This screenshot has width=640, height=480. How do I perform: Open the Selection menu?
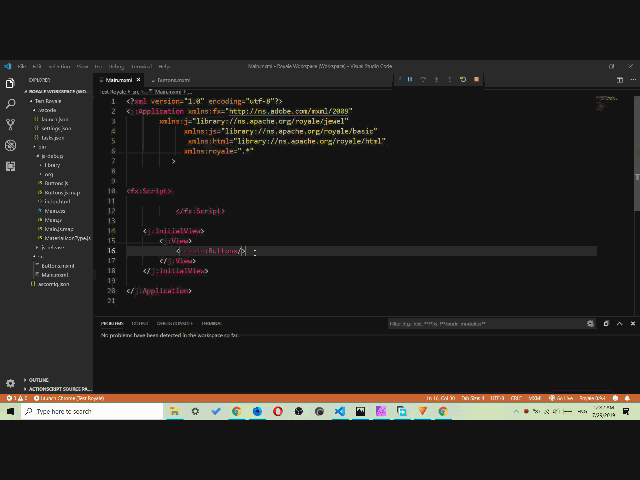pyautogui.click(x=59, y=66)
